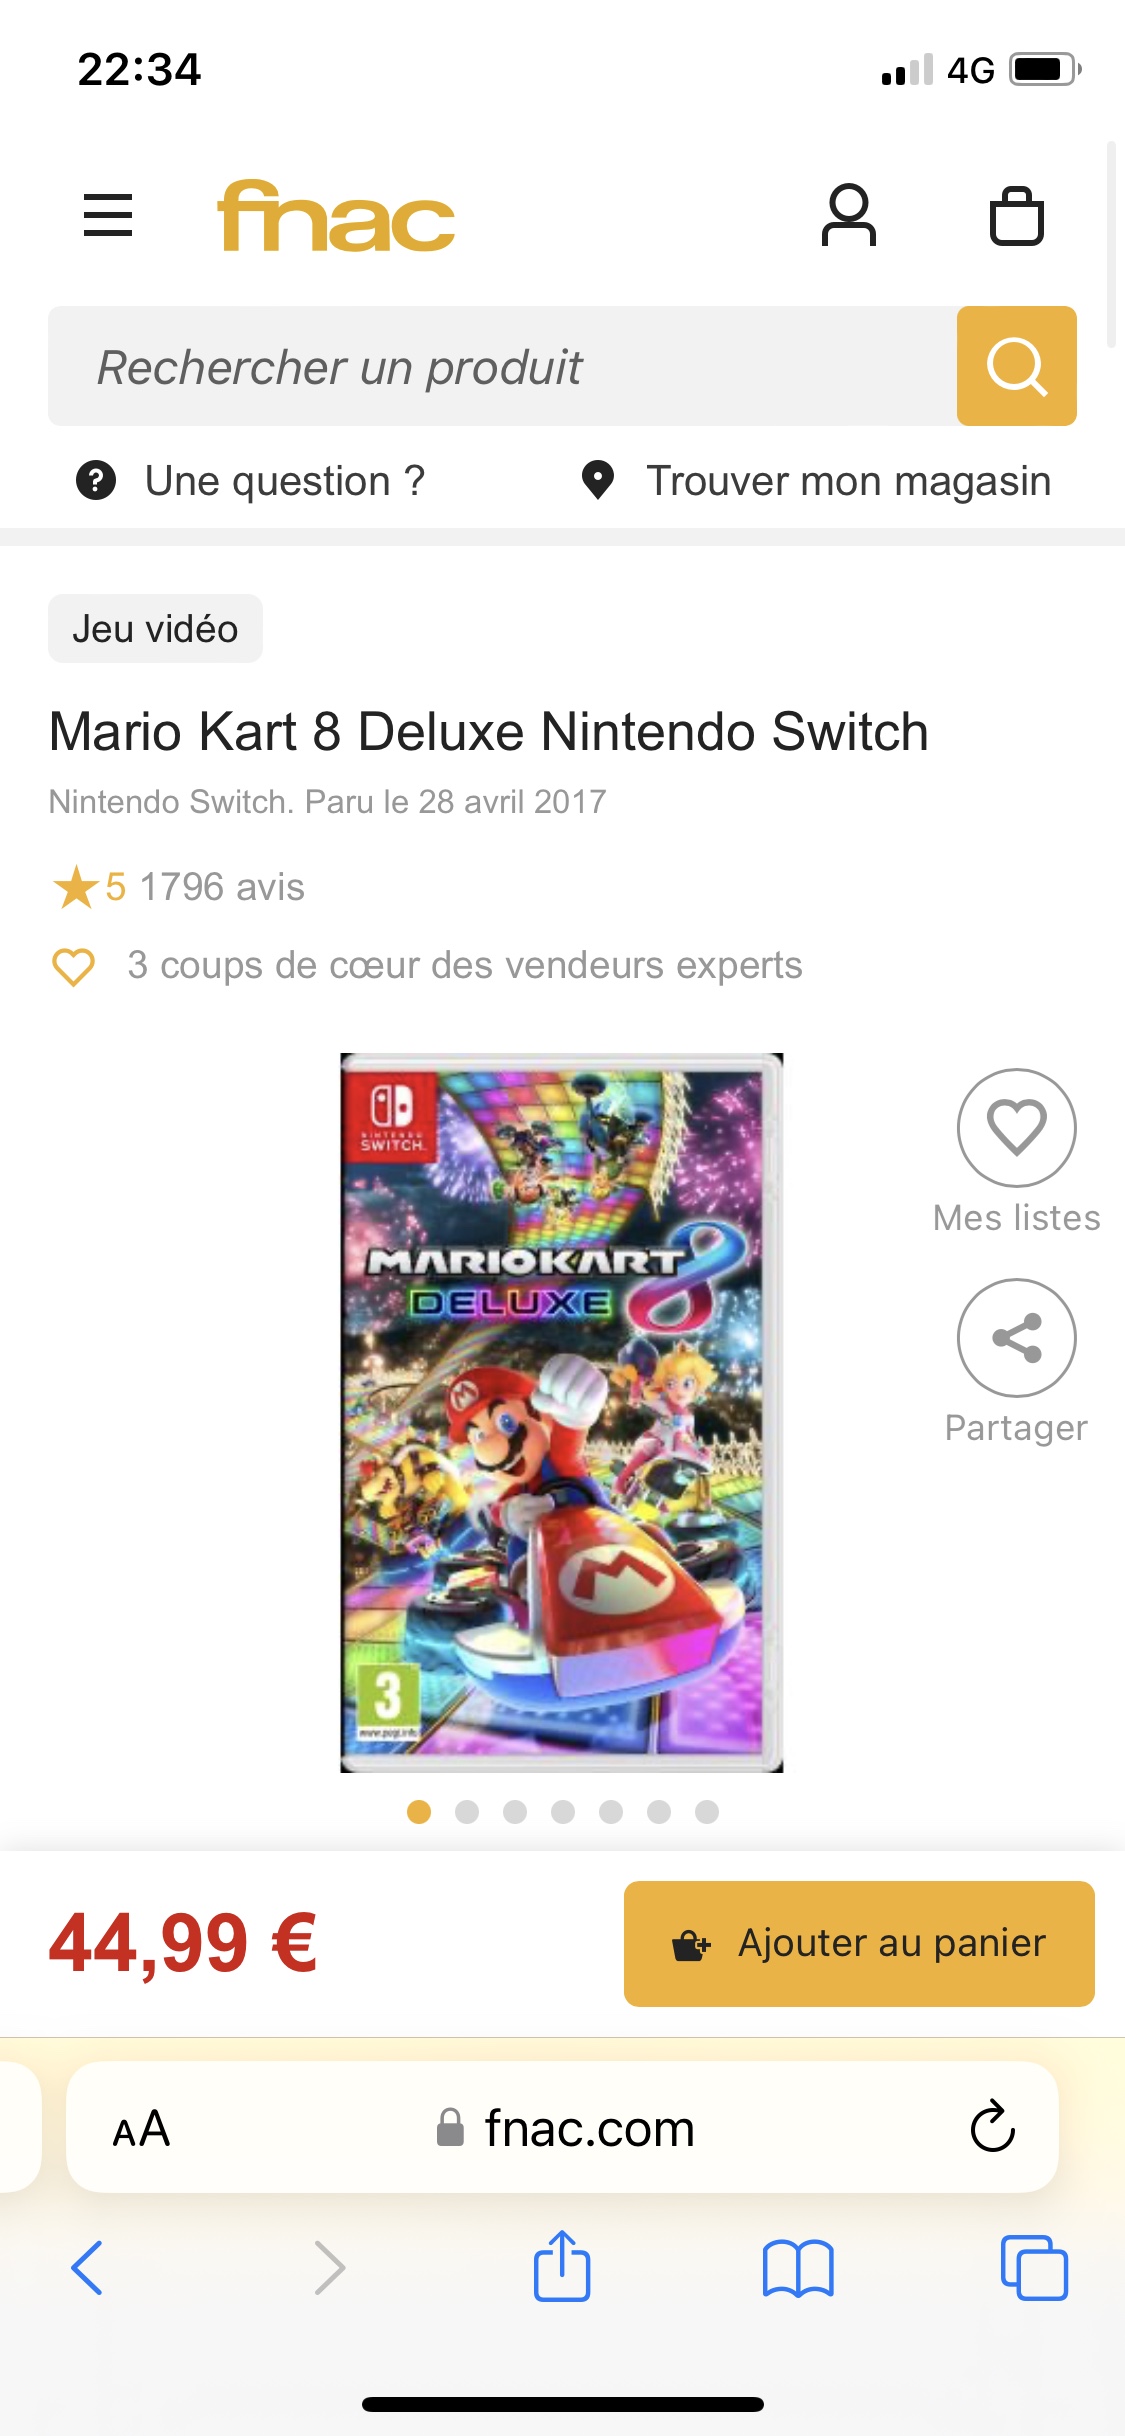The height and width of the screenshot is (2436, 1125).
Task: Open Safari bookmarks book icon
Action: coord(798,2268)
